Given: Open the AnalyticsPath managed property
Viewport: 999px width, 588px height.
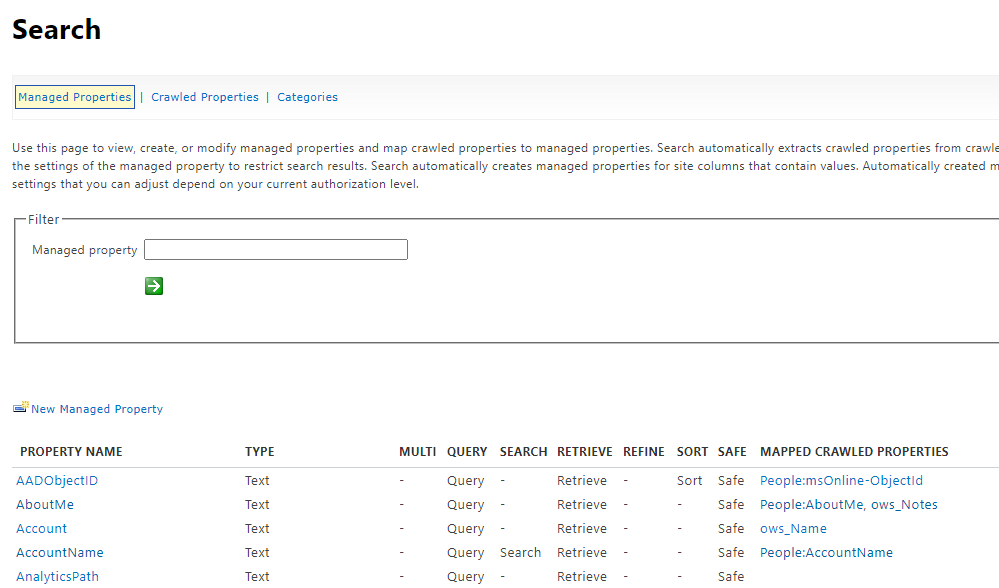Looking at the screenshot, I should pyautogui.click(x=57, y=576).
